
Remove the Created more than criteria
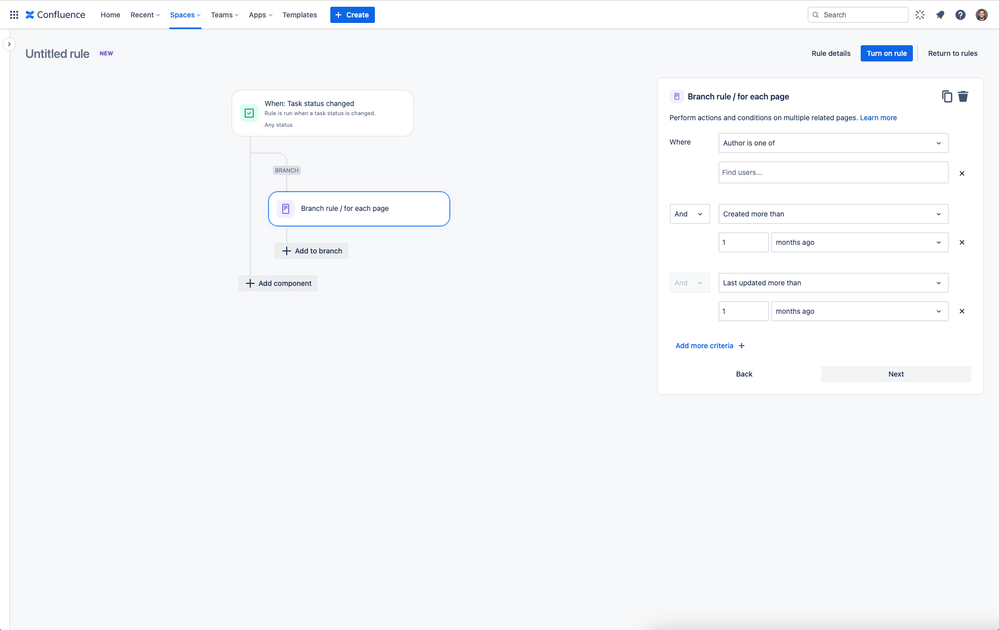pos(962,242)
